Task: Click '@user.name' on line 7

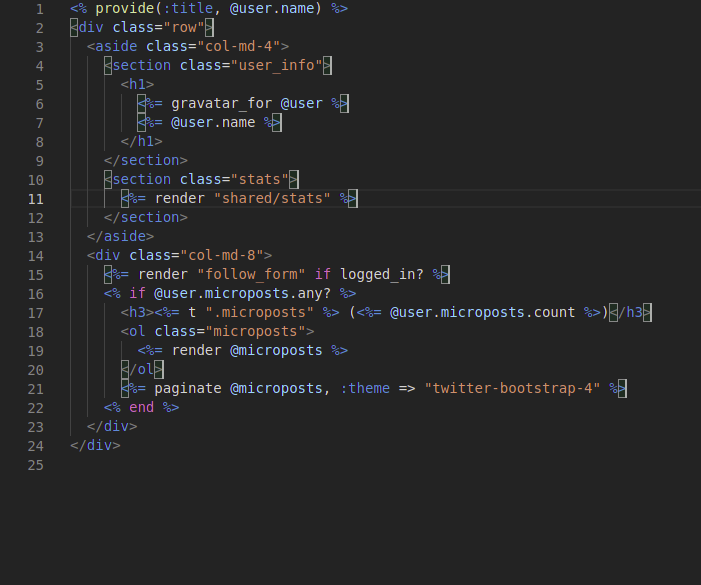Action: coord(213,122)
